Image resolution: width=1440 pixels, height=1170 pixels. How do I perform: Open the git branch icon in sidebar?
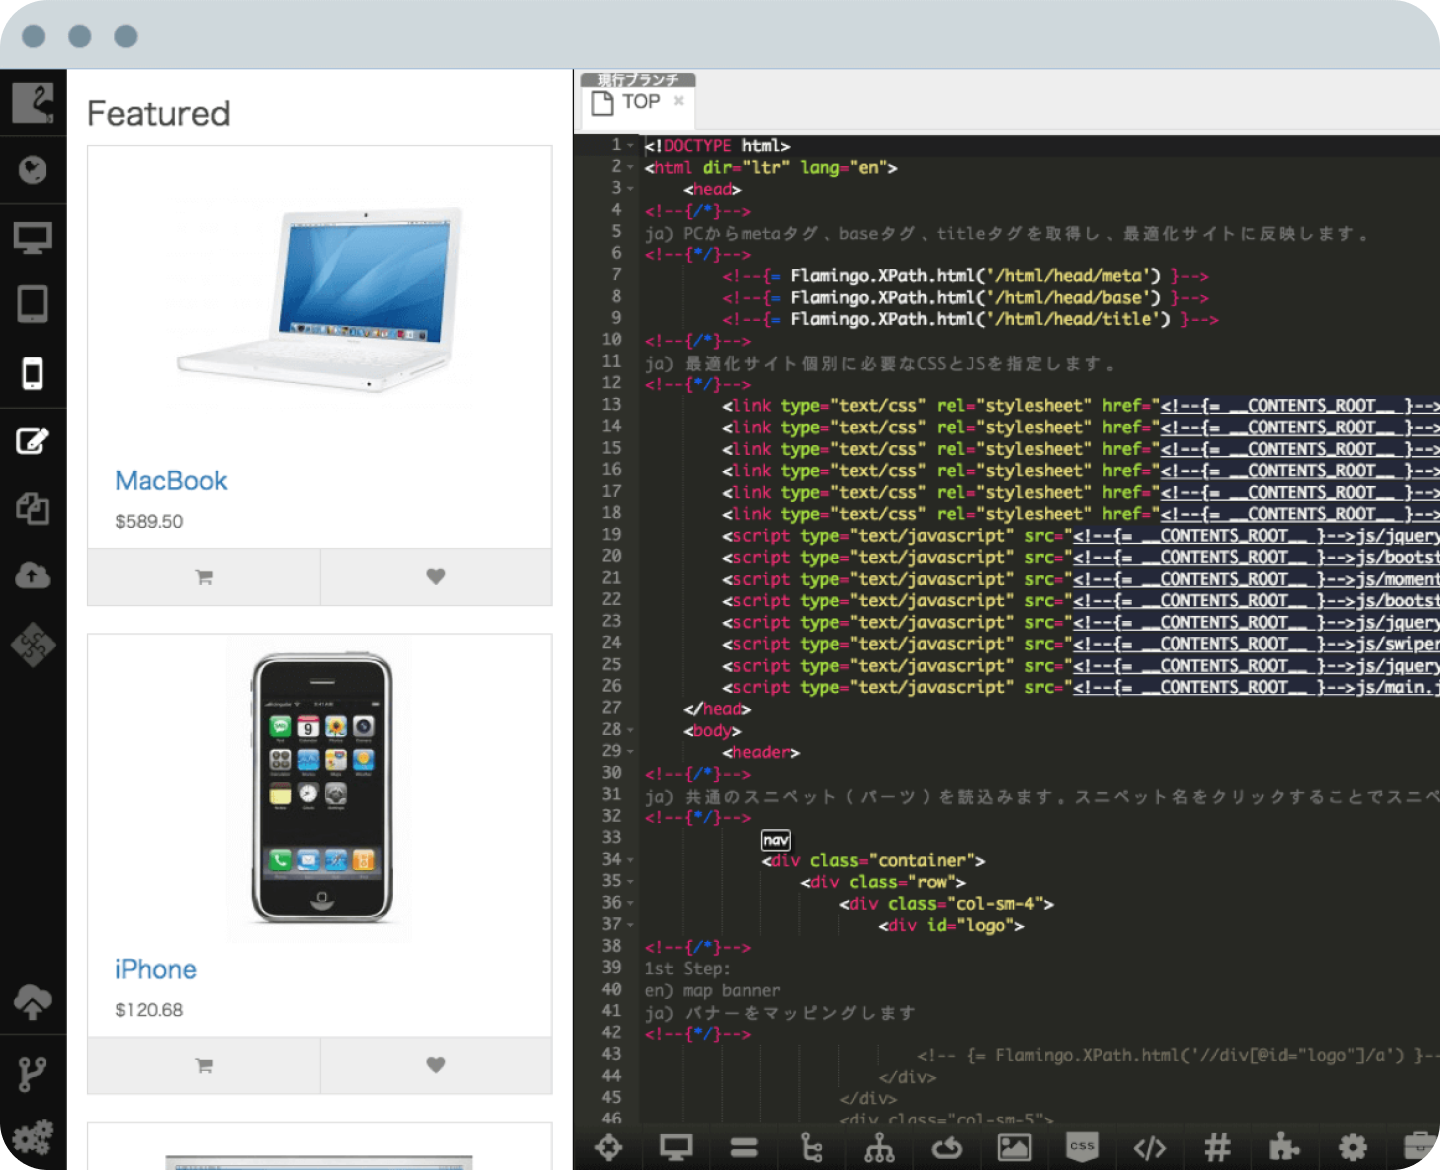[32, 1074]
